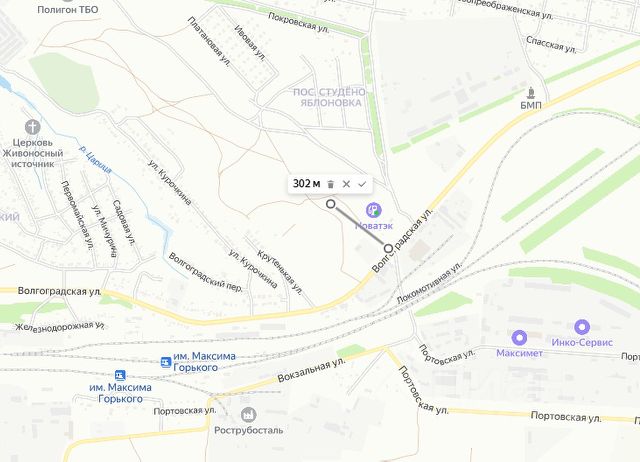
Task: Click the Церковь Живоносный источник church icon
Action: click(x=33, y=127)
